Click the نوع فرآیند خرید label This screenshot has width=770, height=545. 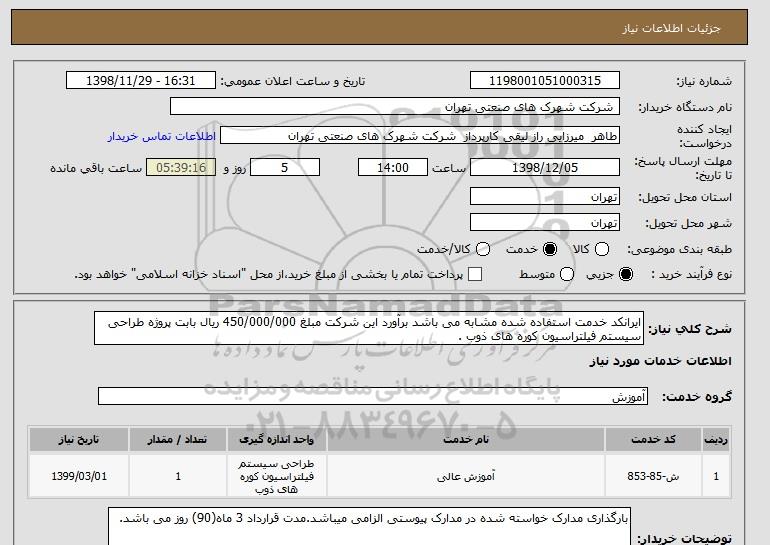691,274
